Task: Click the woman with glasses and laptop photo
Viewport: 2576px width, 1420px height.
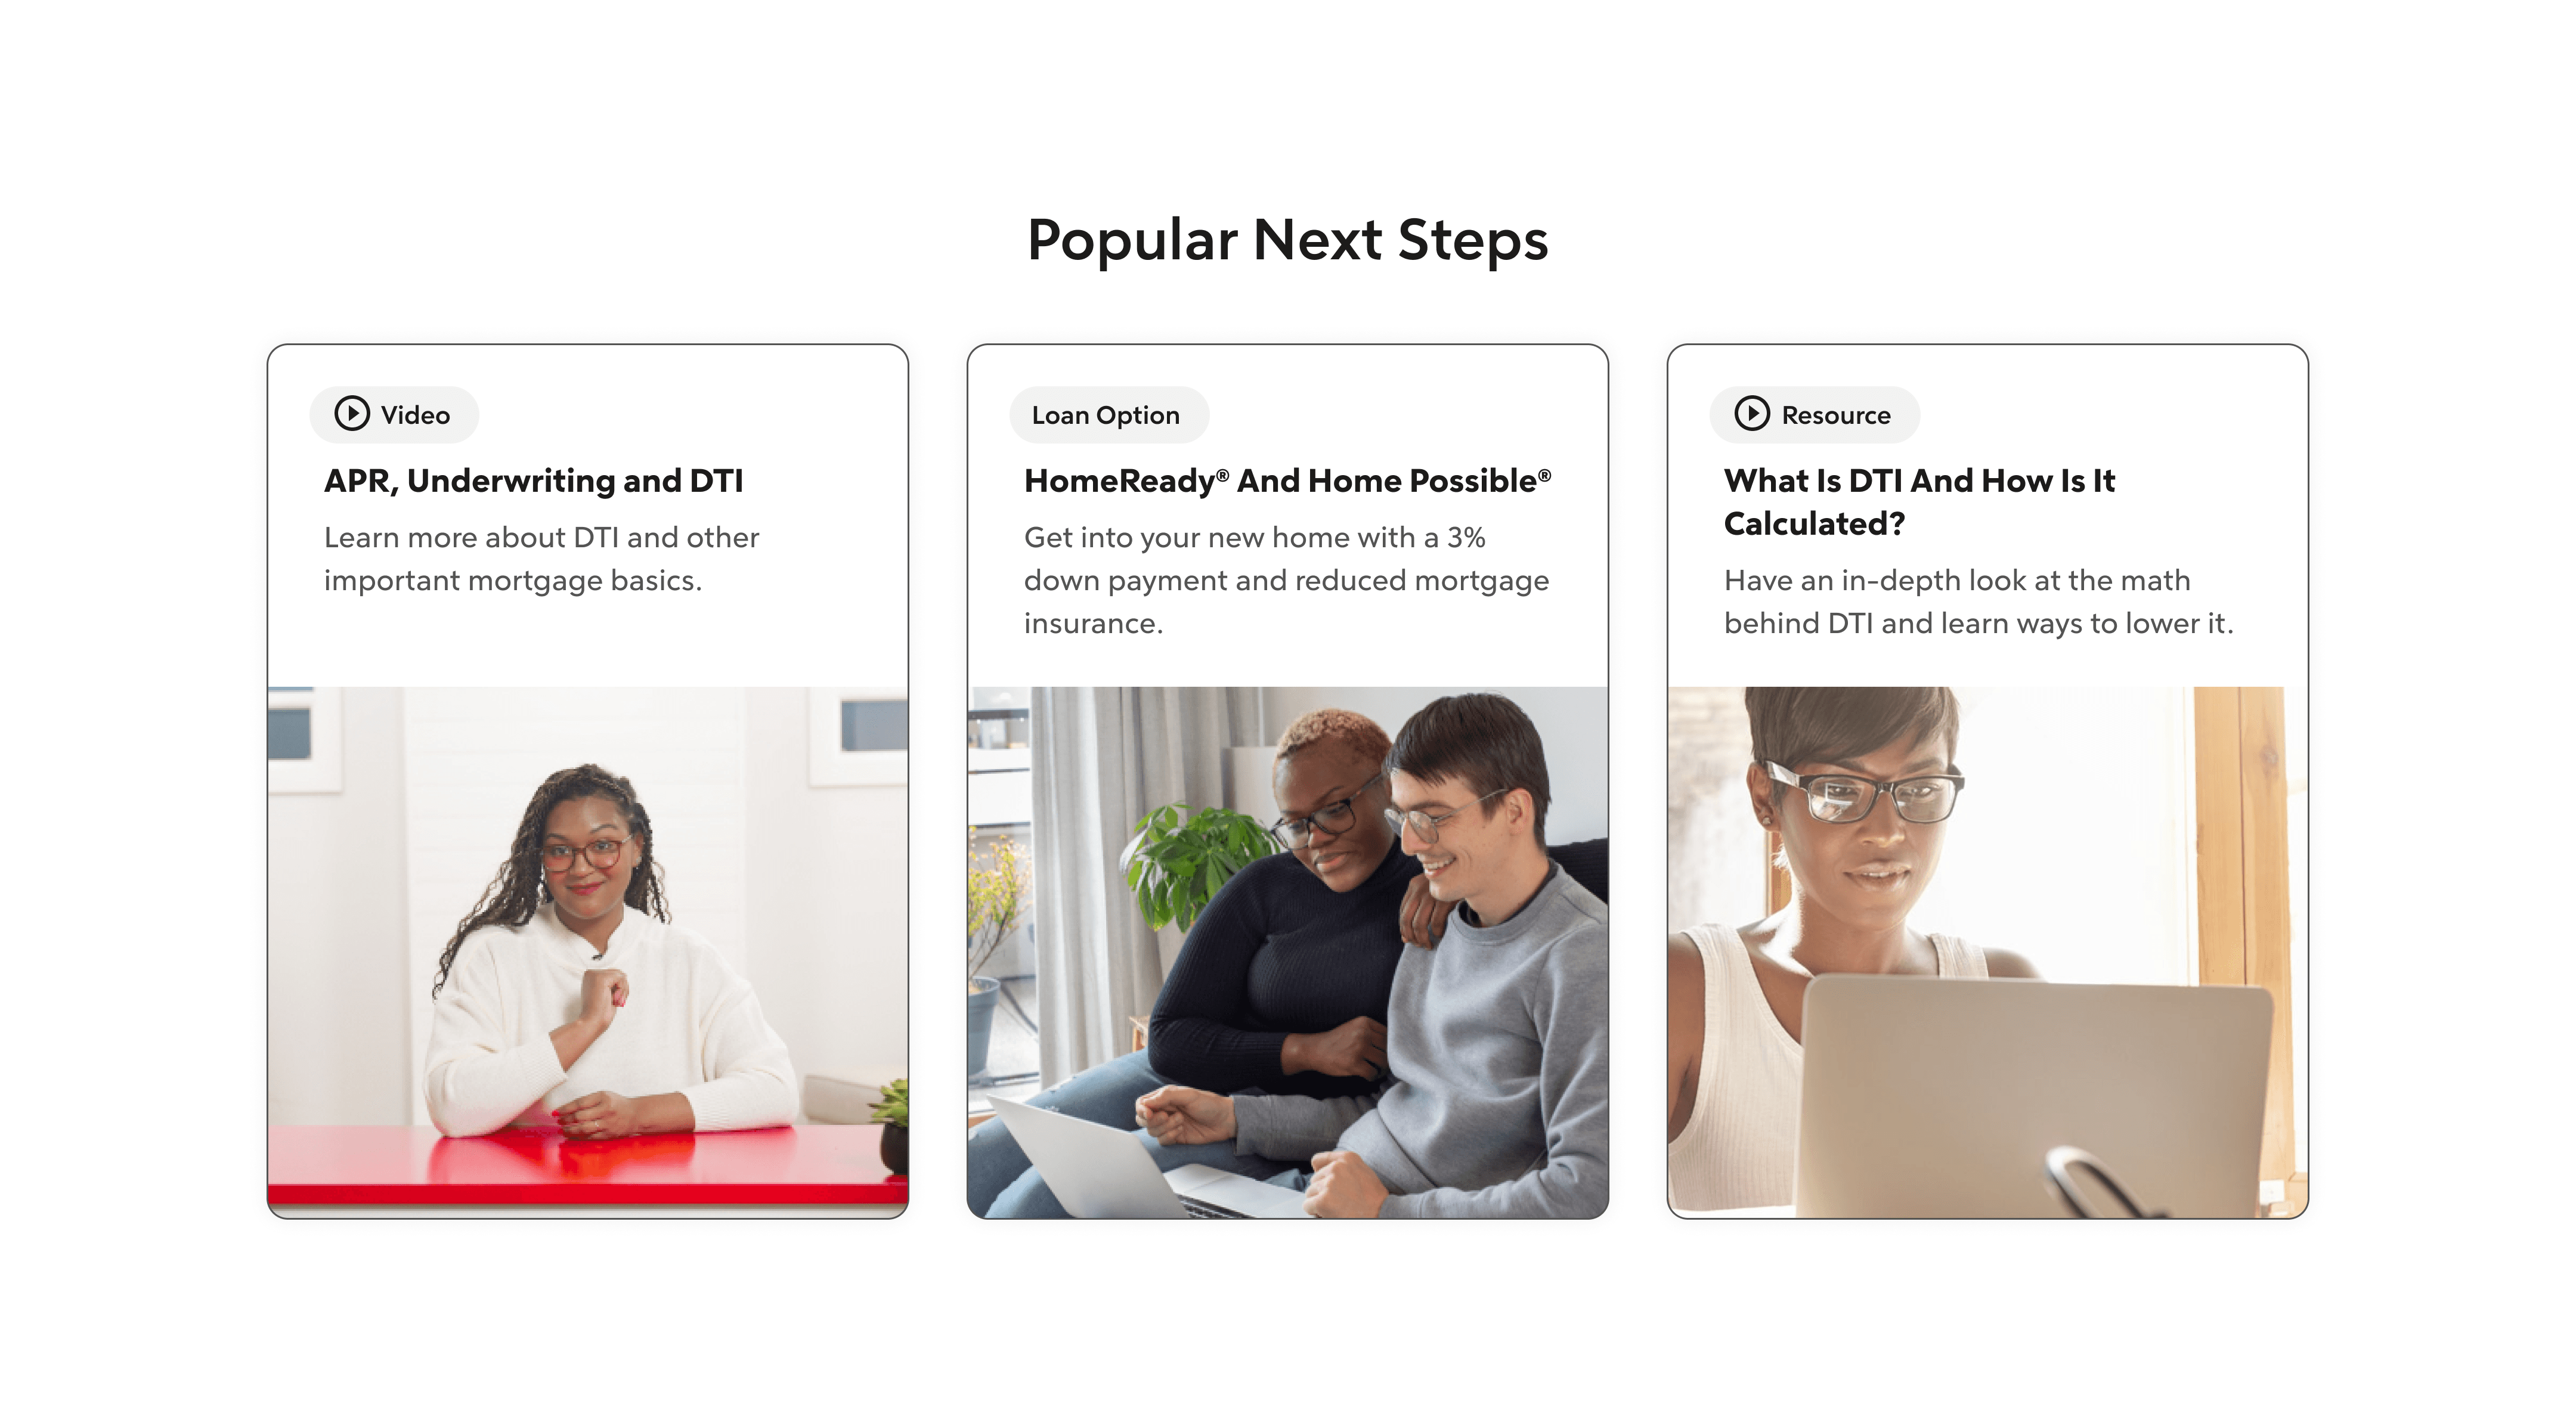Action: [1988, 951]
